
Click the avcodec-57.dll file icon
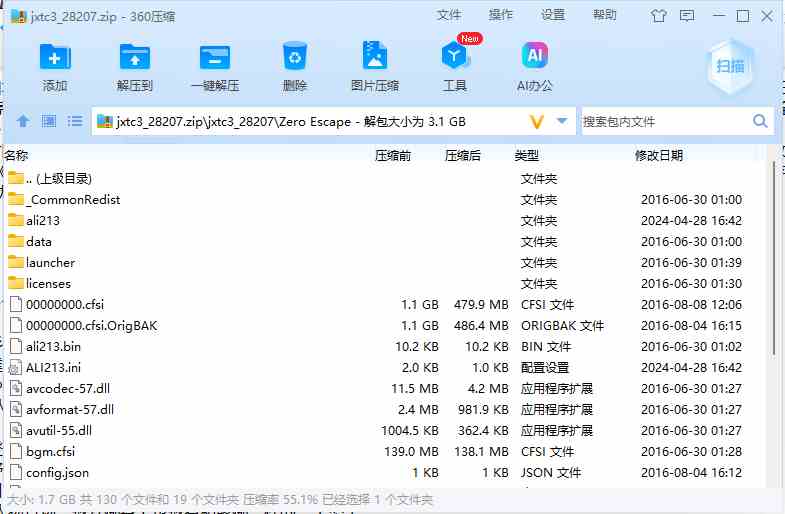point(16,389)
